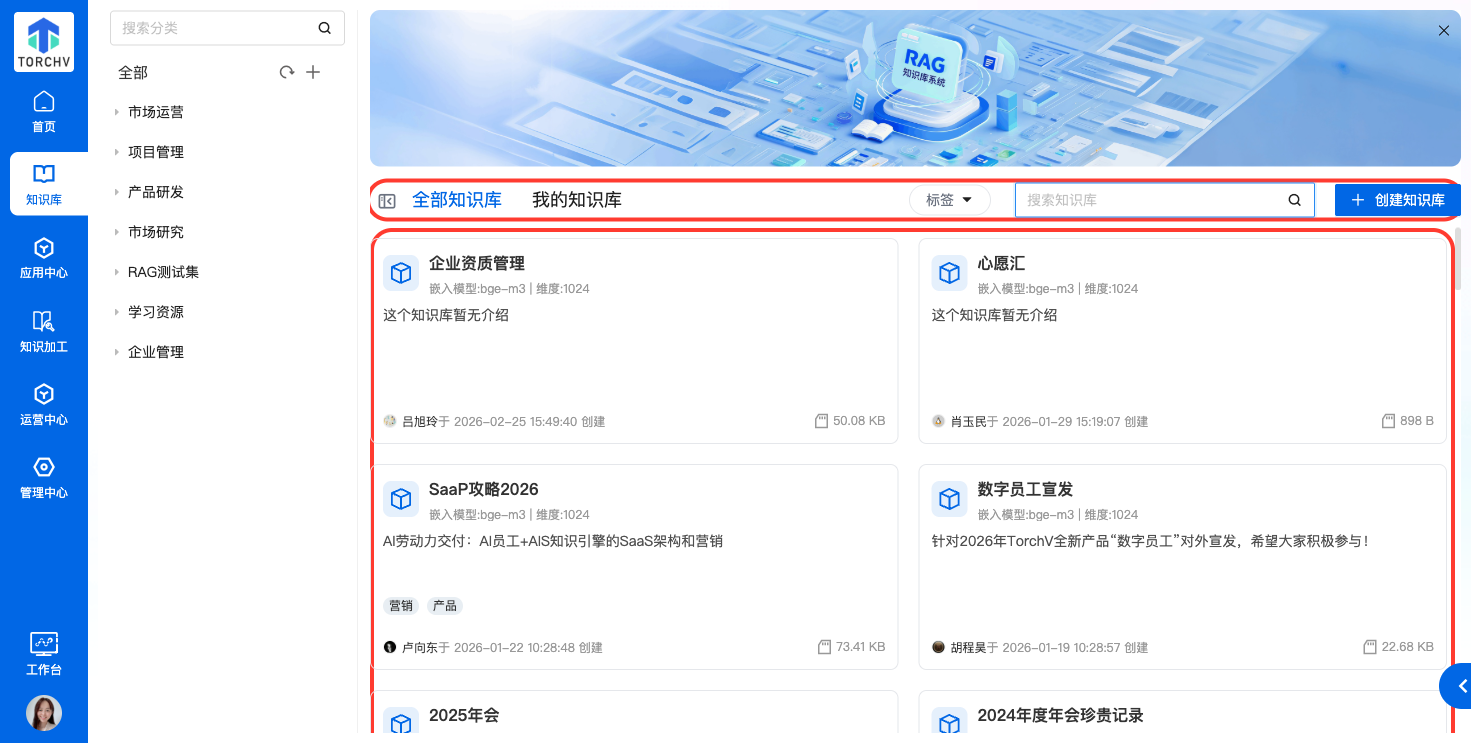Click the 搜索分类 input field
1471x743 pixels.
[x=215, y=28]
